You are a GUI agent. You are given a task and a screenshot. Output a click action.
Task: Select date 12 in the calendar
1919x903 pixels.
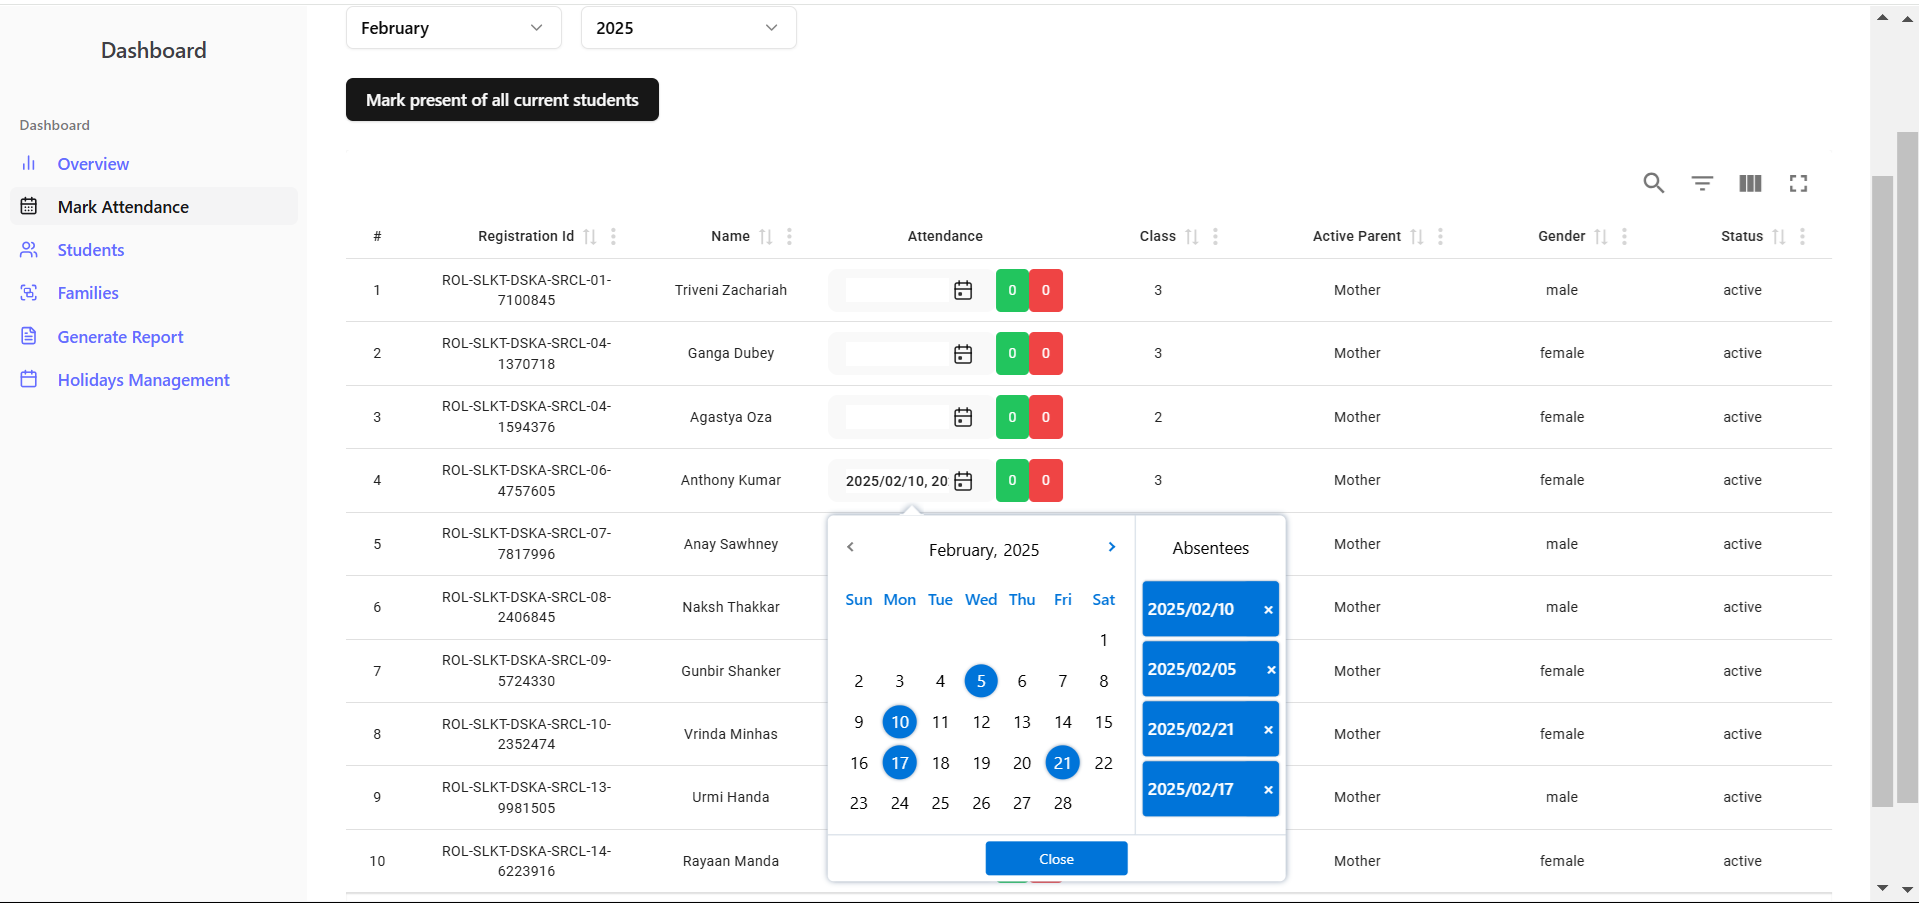(x=981, y=722)
